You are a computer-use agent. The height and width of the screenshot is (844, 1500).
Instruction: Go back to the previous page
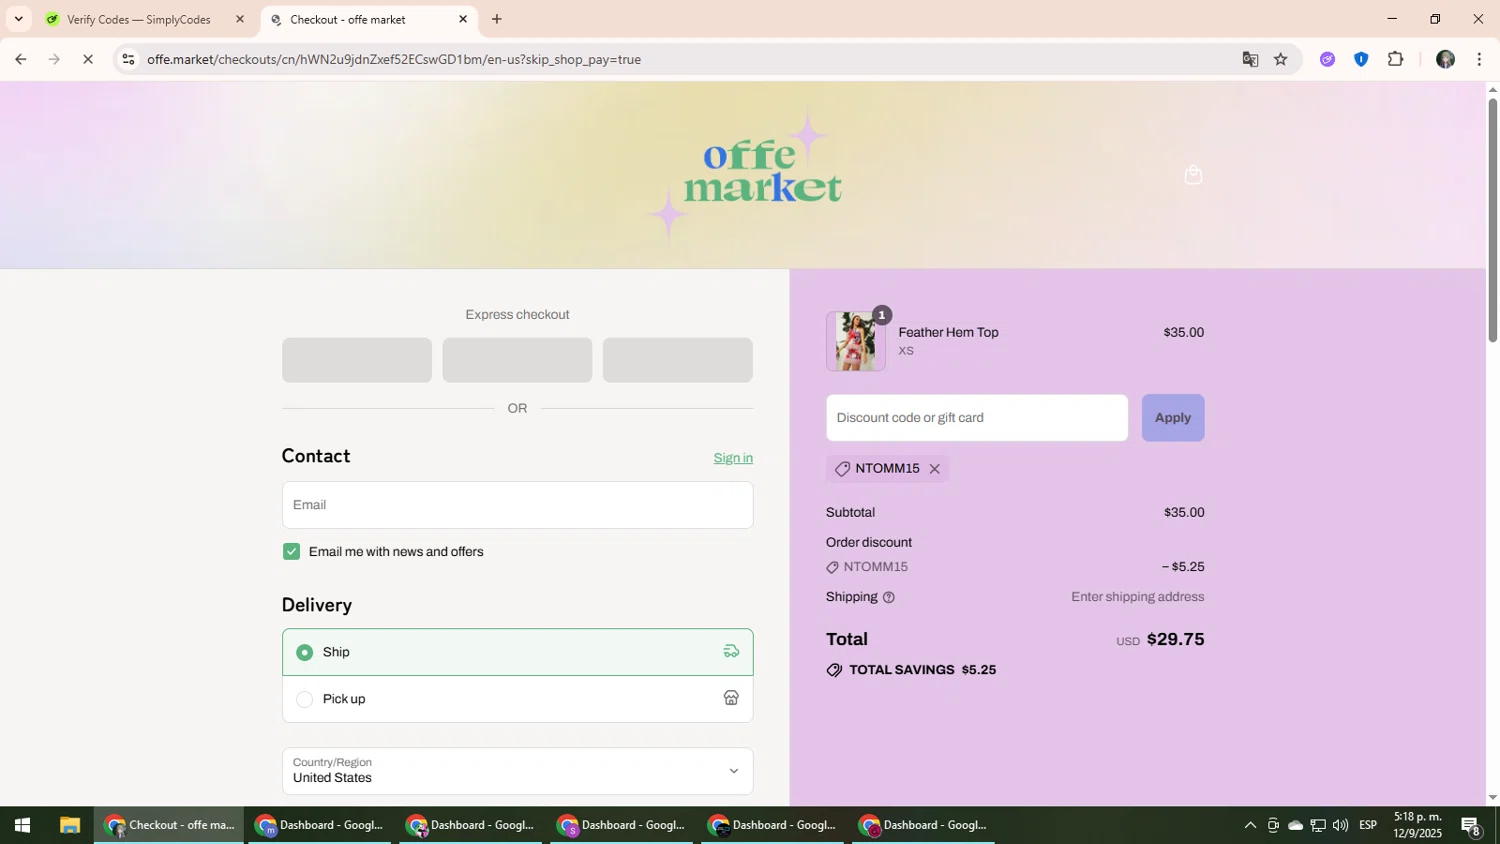click(20, 59)
